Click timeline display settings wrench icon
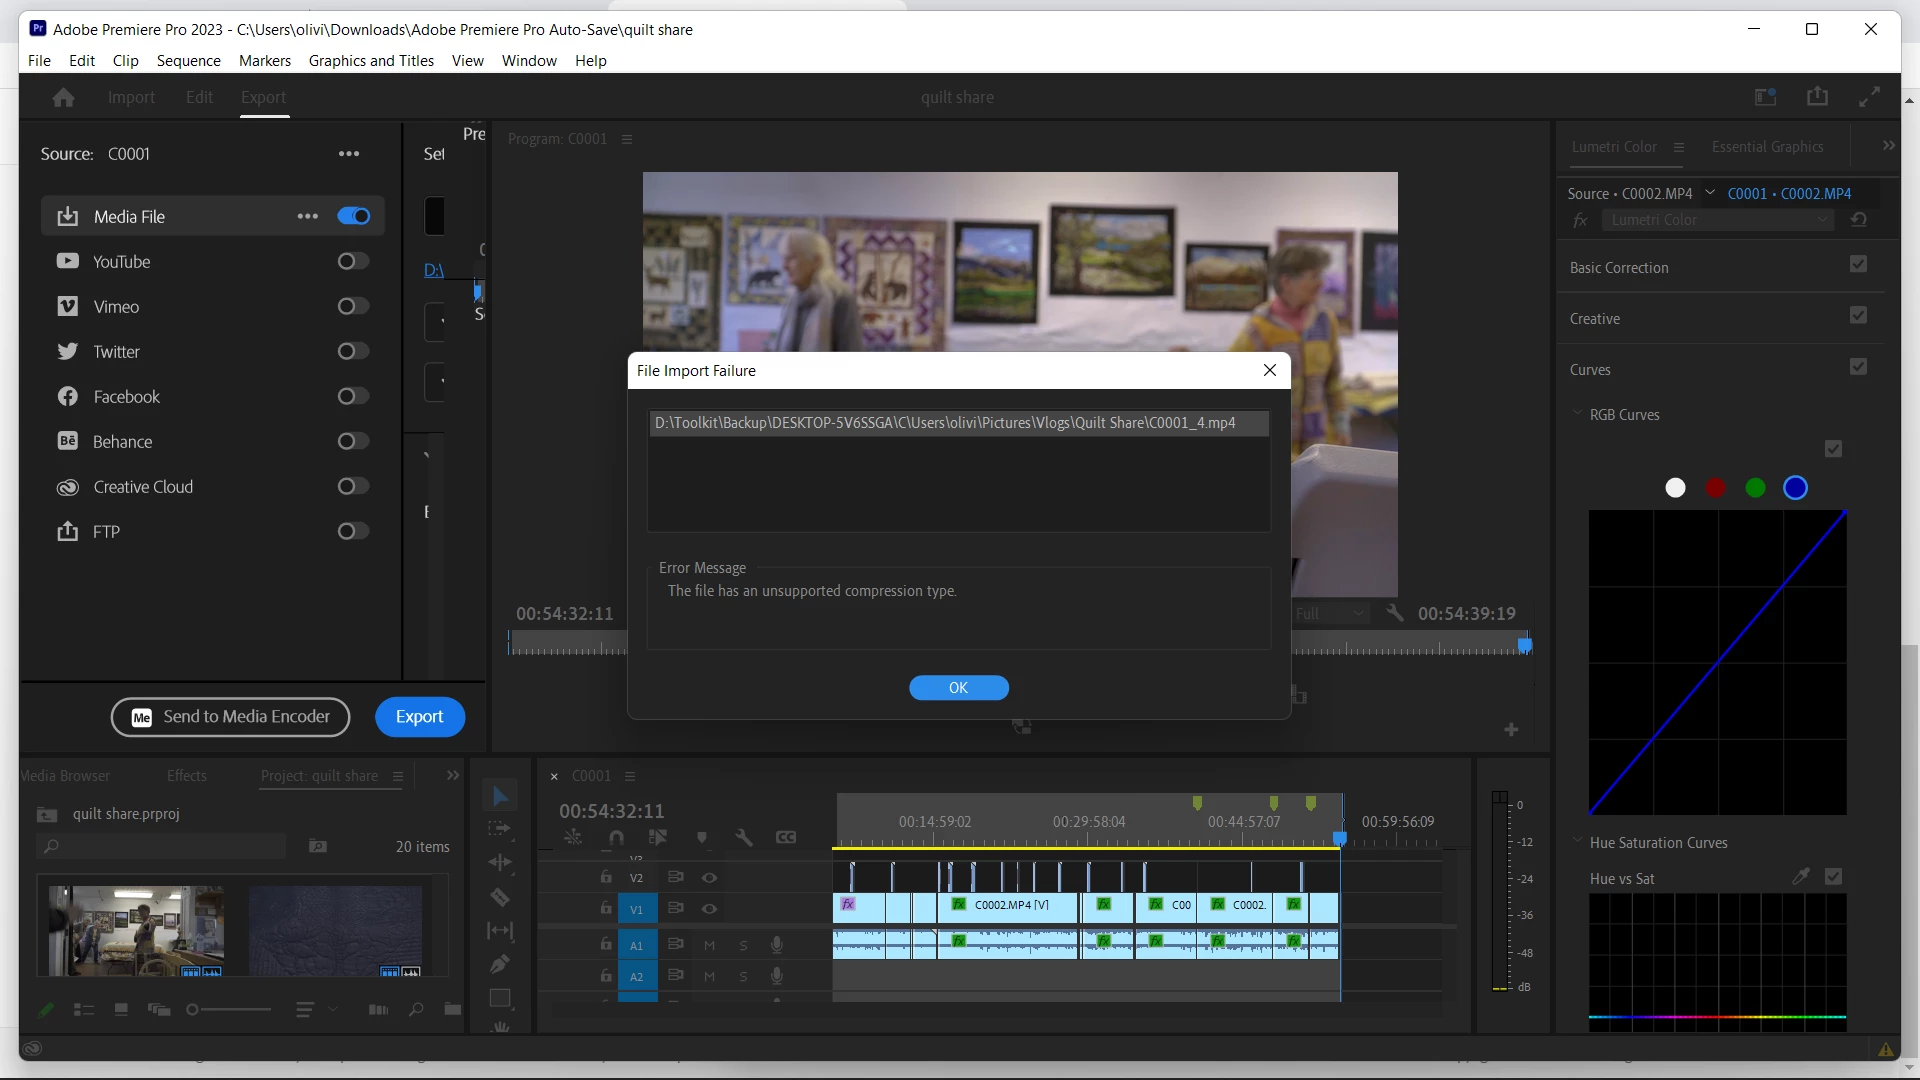The width and height of the screenshot is (1920, 1080). click(x=744, y=838)
